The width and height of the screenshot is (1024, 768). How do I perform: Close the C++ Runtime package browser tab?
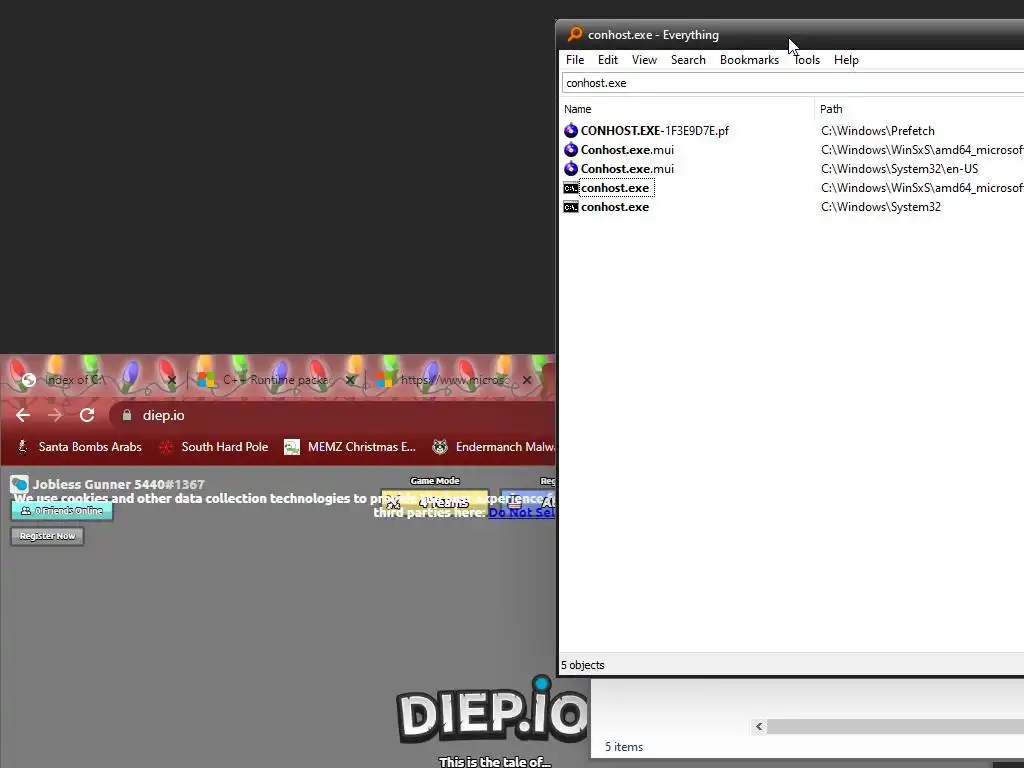(x=350, y=379)
